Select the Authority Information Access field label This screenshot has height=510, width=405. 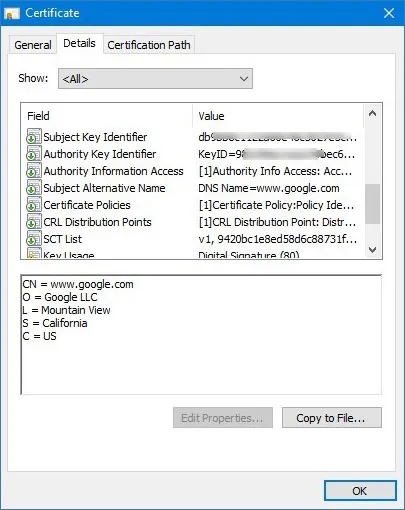(113, 171)
